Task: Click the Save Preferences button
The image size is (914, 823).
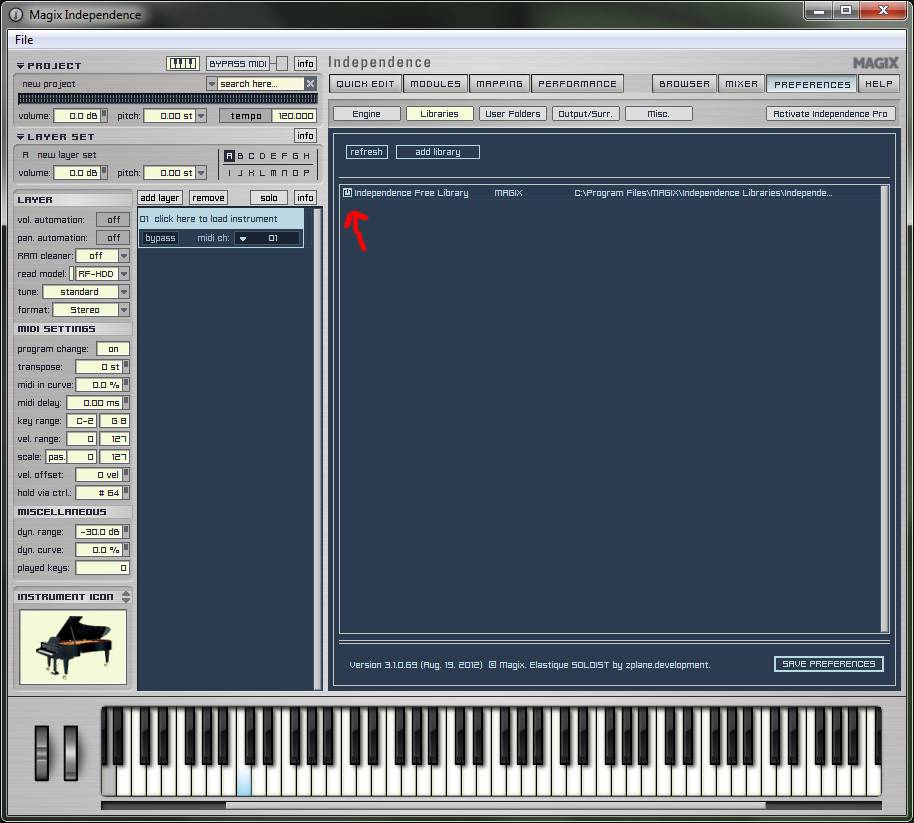Action: (x=828, y=664)
